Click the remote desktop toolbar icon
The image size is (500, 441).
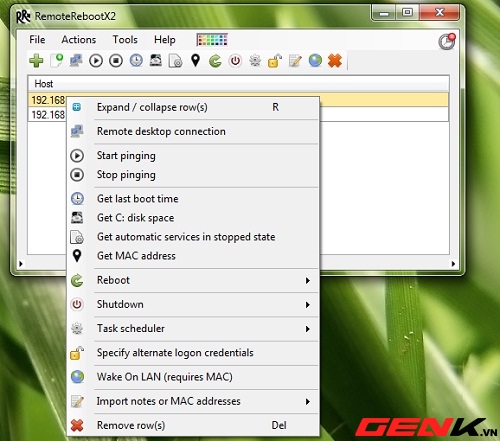coord(76,61)
